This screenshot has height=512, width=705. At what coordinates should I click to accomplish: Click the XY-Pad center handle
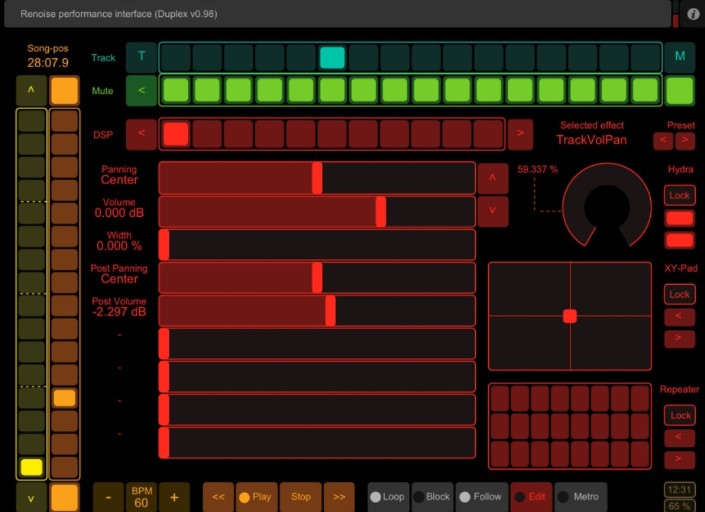[570, 316]
